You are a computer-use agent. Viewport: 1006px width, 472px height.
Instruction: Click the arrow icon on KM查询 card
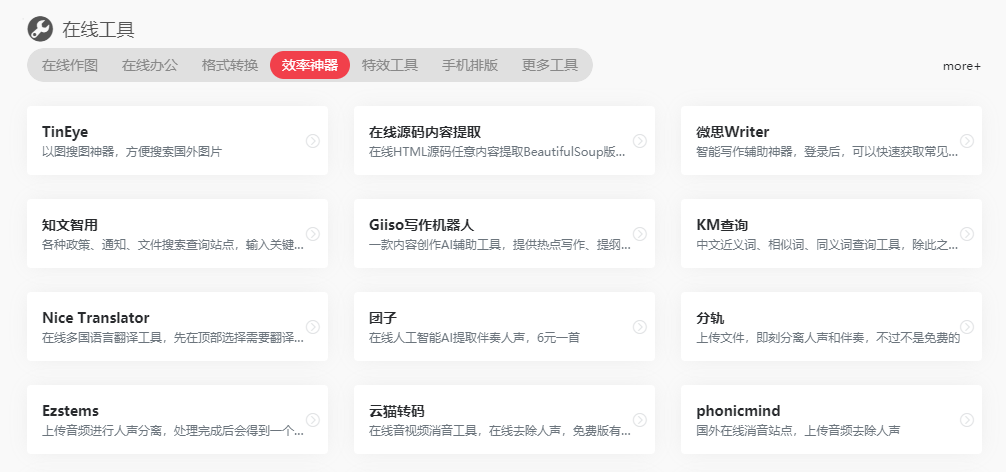click(x=967, y=234)
